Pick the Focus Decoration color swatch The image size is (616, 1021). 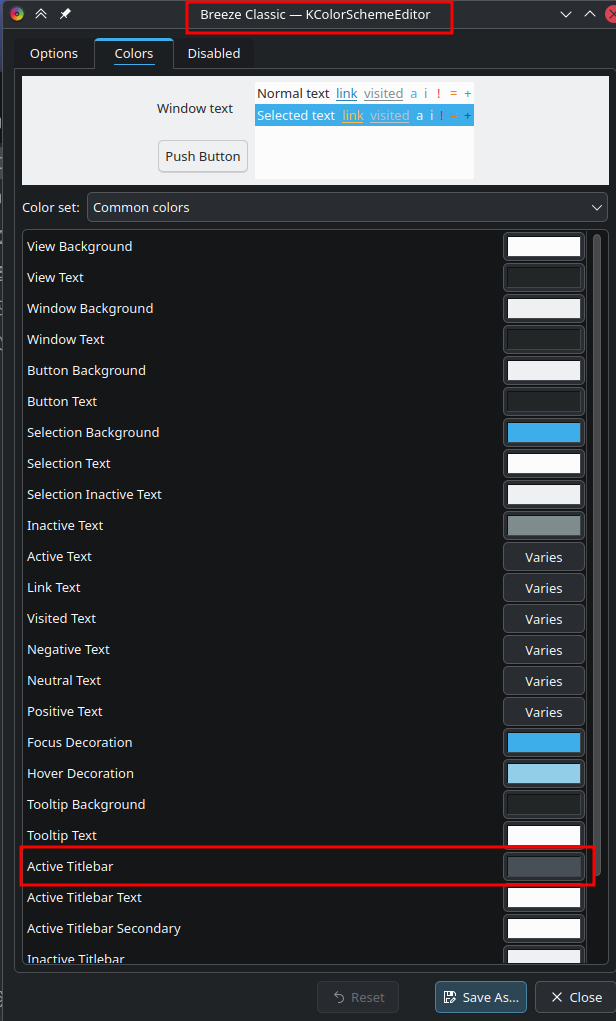(544, 743)
